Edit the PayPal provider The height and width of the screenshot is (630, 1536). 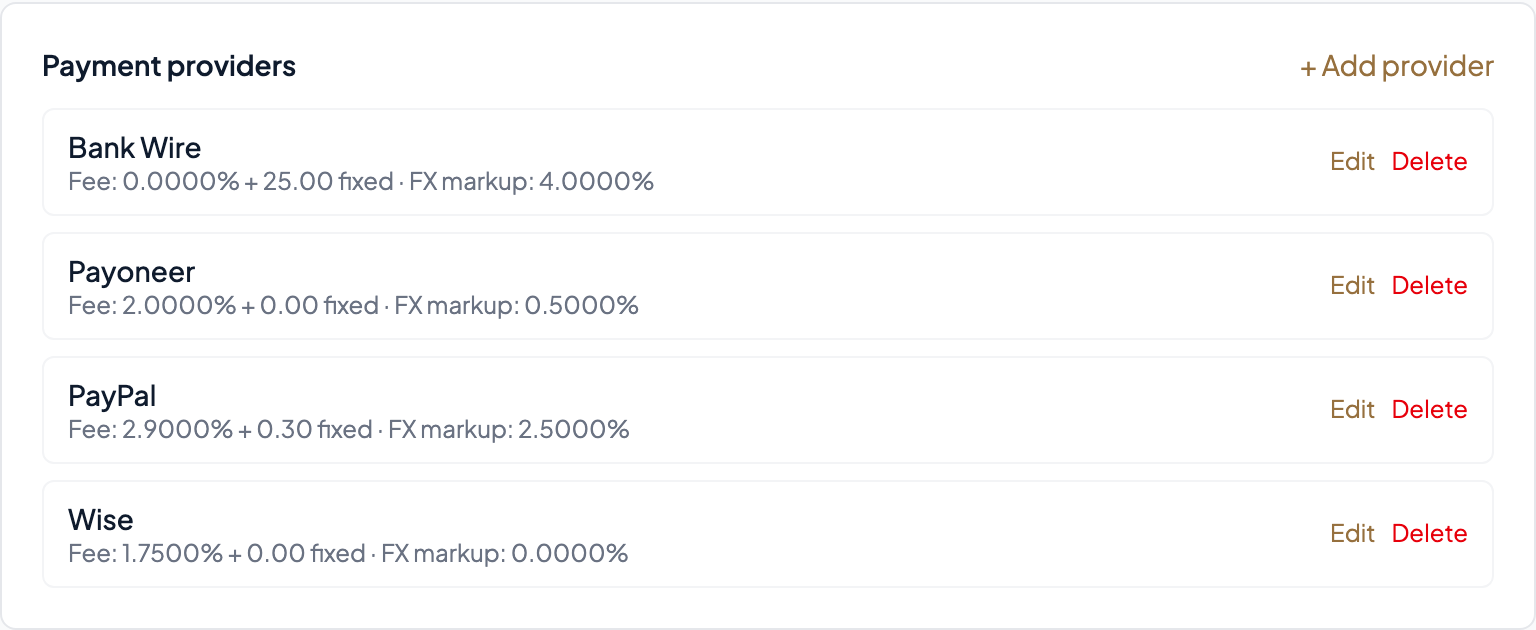(1352, 409)
